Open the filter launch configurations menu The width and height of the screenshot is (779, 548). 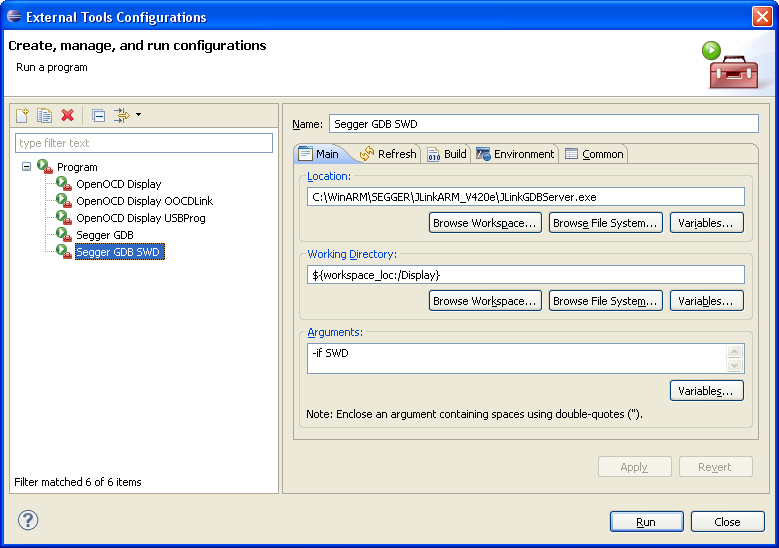point(139,115)
